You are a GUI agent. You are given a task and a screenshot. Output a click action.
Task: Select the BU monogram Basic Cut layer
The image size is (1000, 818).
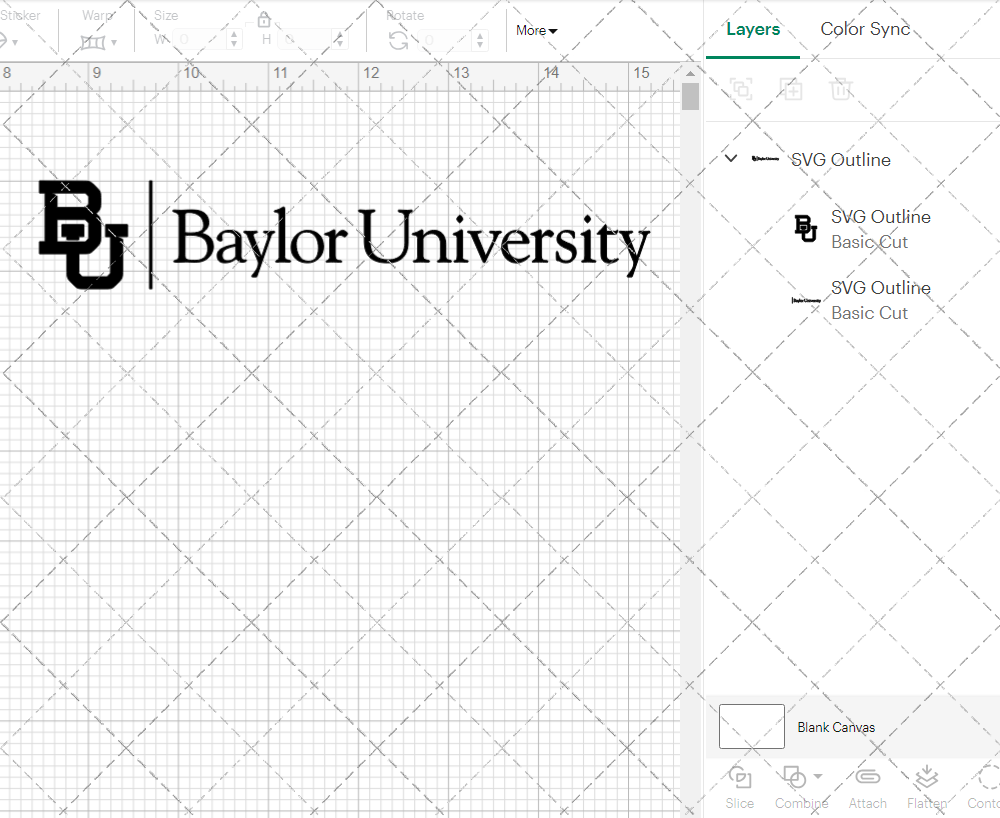coord(880,228)
